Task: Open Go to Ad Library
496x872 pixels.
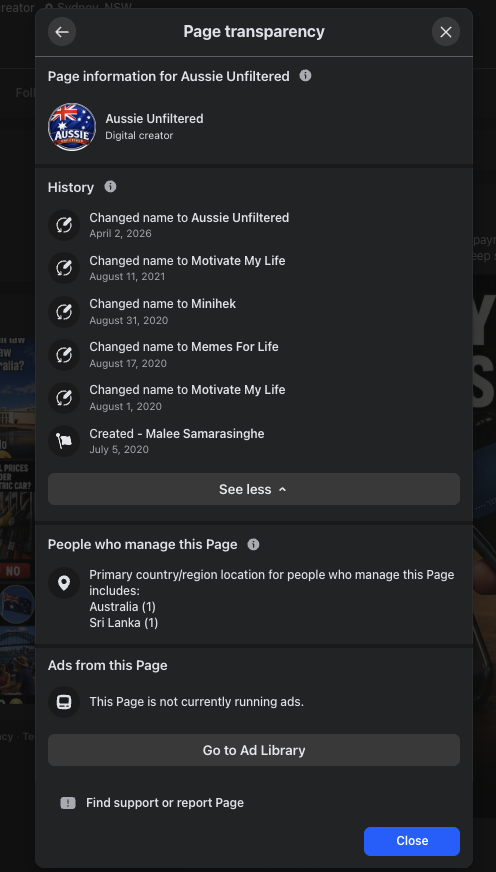Action: pyautogui.click(x=254, y=750)
